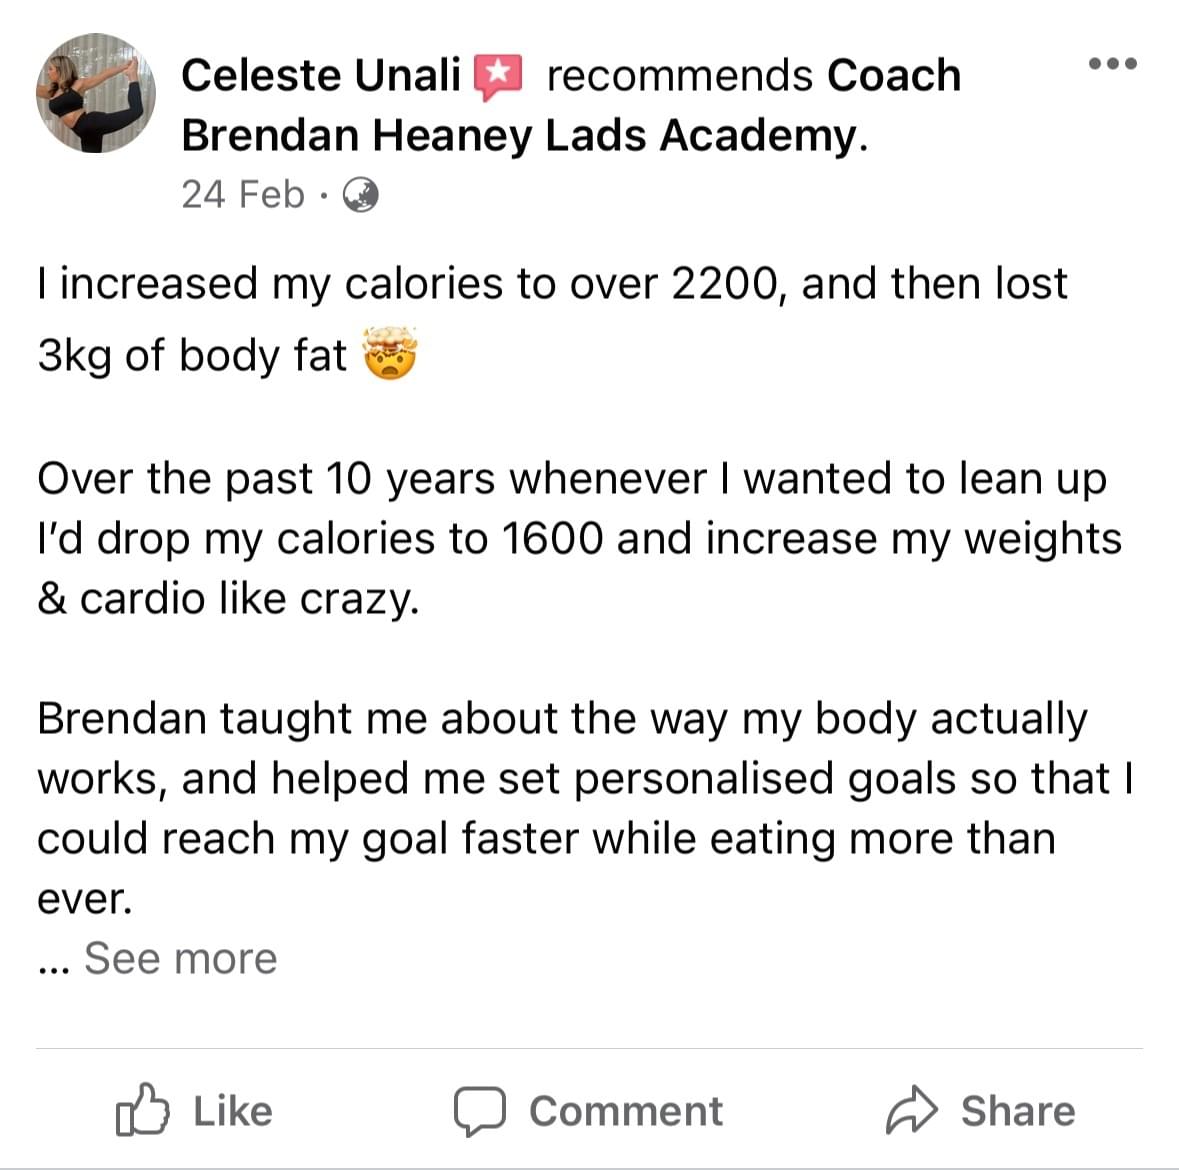This screenshot has height=1170, width=1179.
Task: Click the exploding head emoji
Action: tap(389, 355)
